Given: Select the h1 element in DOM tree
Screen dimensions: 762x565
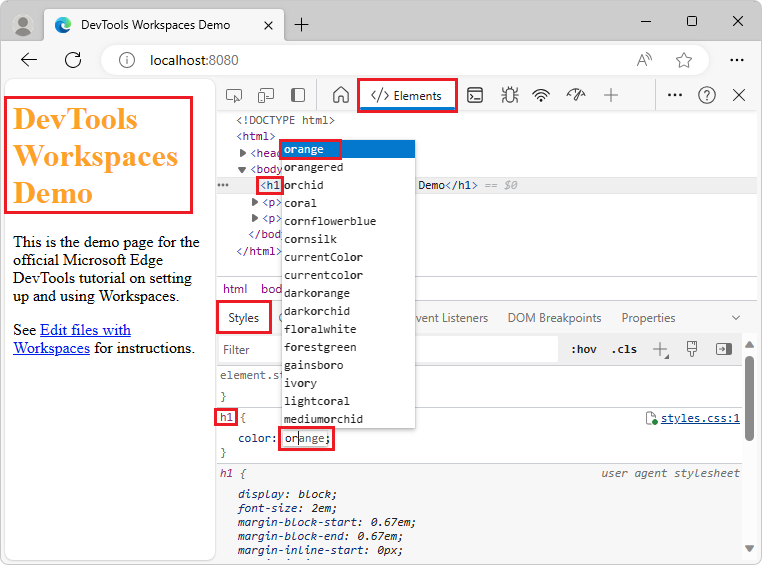Looking at the screenshot, I should [270, 185].
